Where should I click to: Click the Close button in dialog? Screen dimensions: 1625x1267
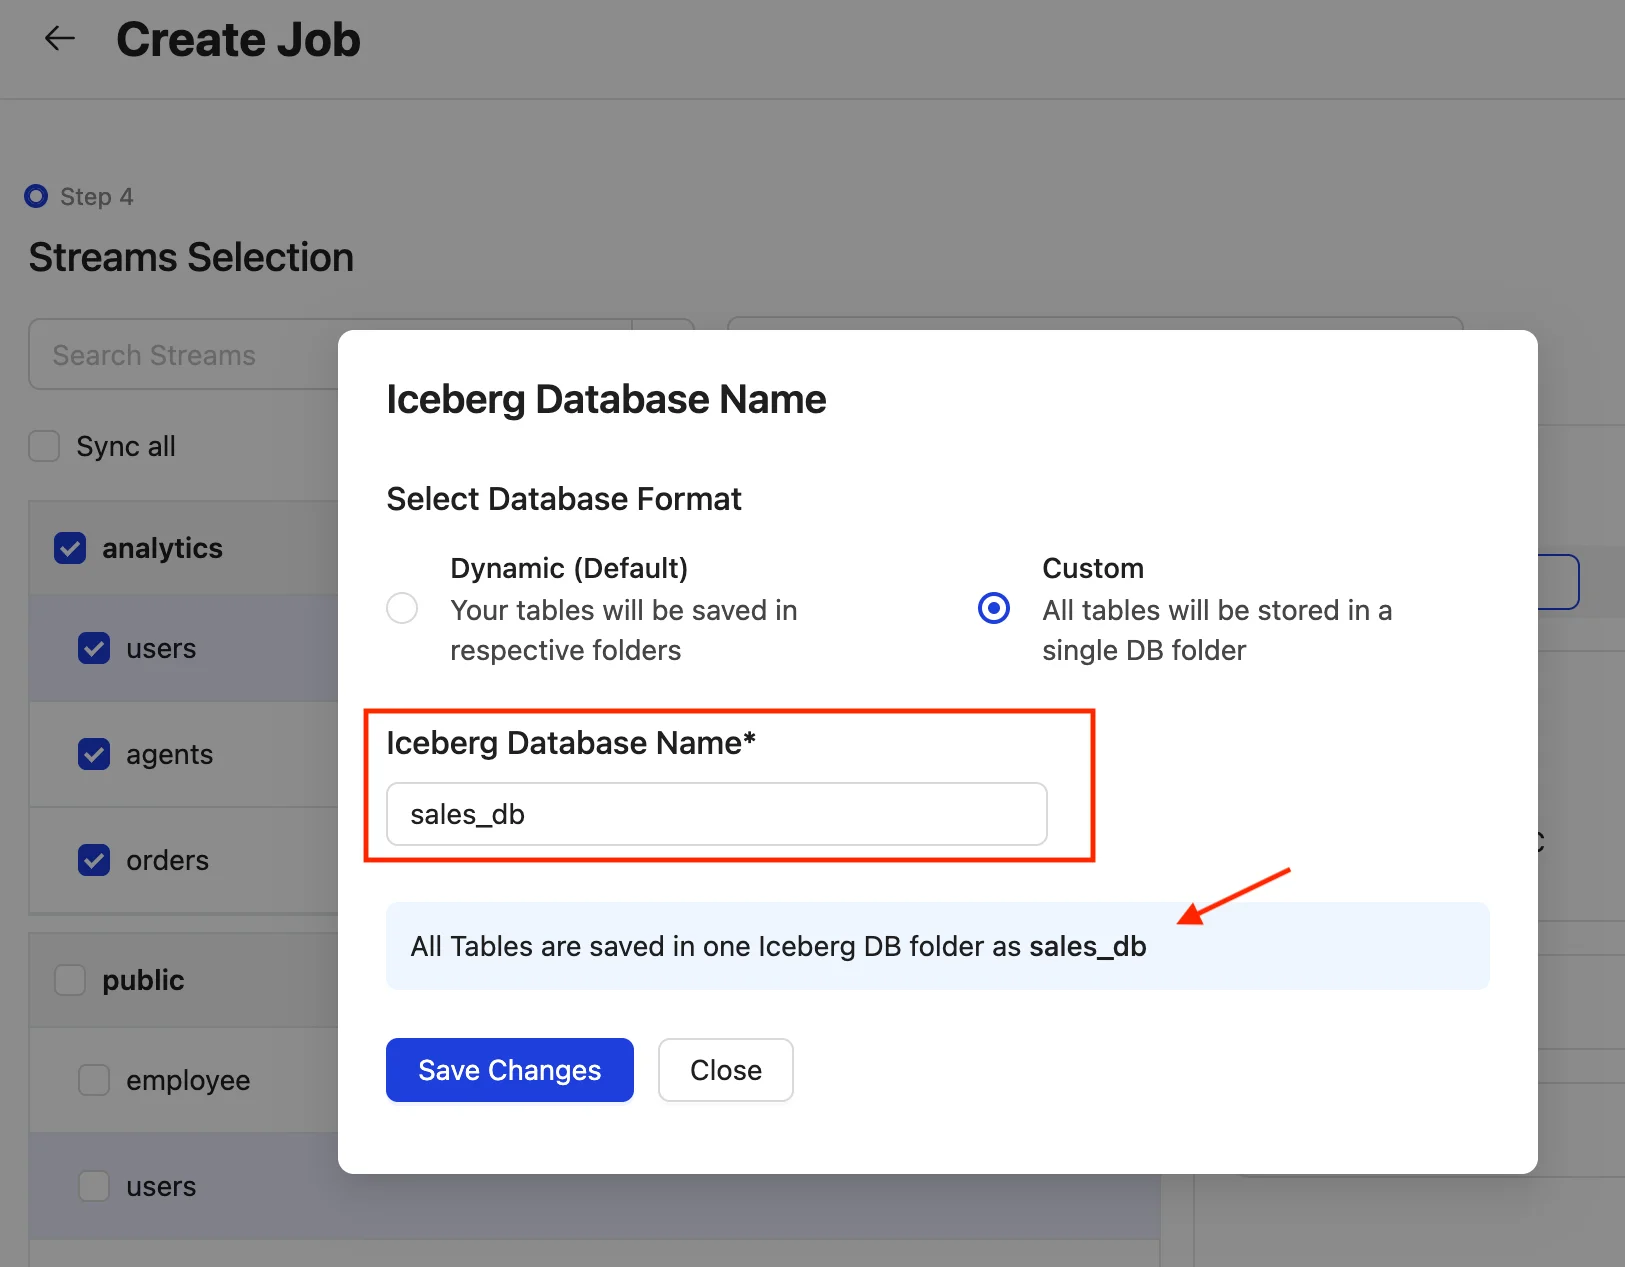tap(725, 1070)
